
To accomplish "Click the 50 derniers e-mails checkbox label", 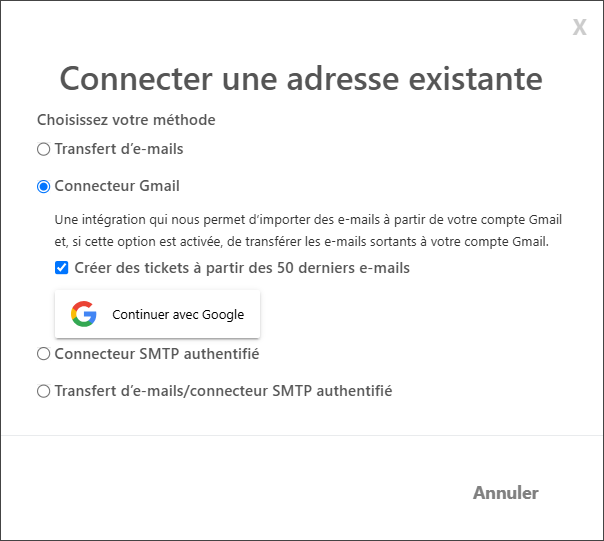I will (x=242, y=268).
